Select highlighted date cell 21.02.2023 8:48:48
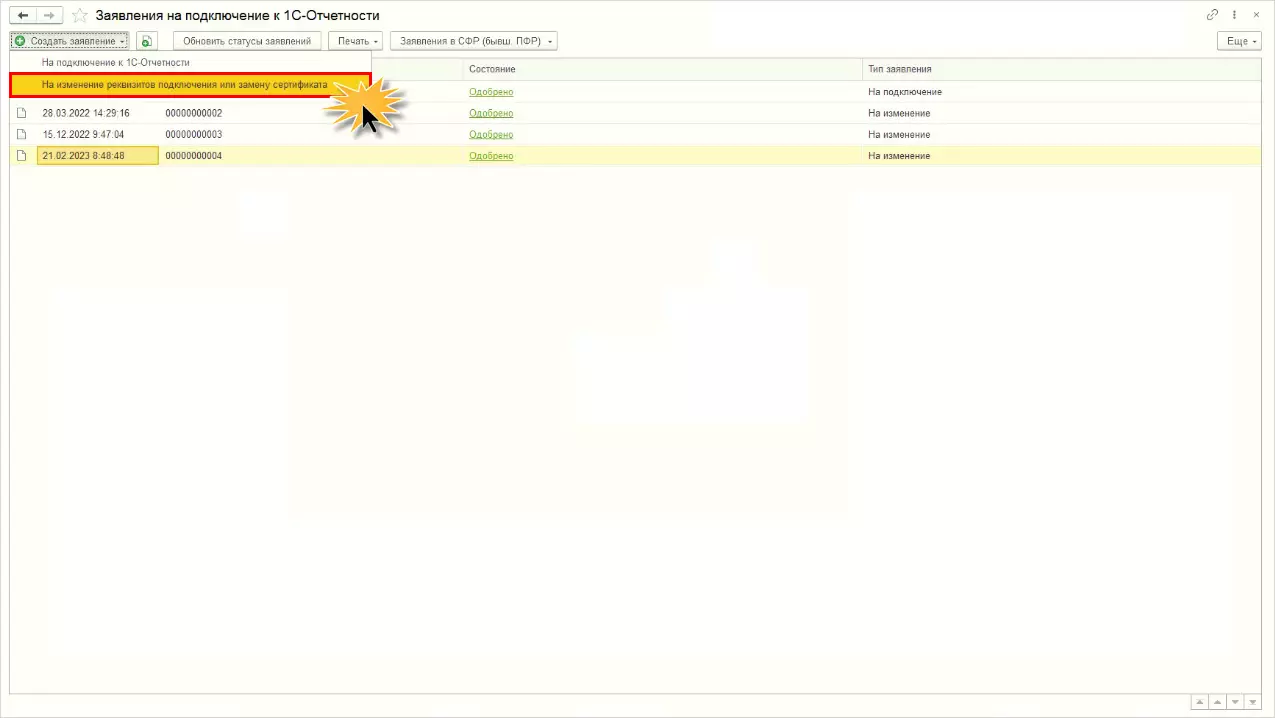Screen dimensions: 1275x718 98,156
